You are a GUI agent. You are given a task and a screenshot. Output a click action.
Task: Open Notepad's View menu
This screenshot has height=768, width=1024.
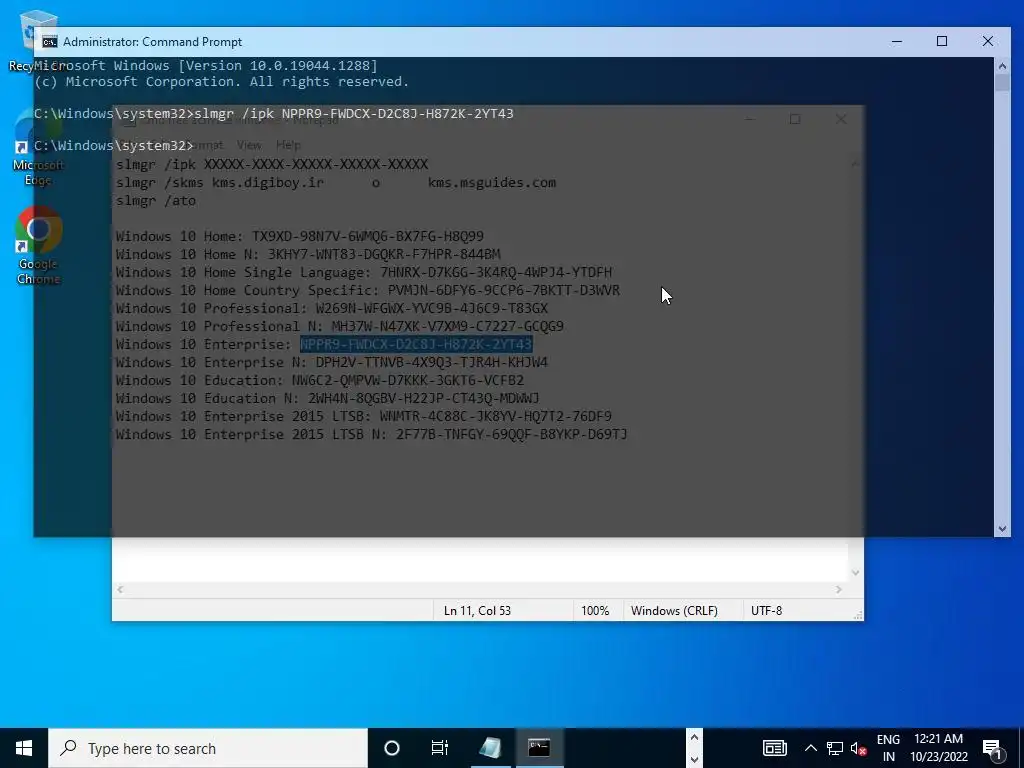[x=249, y=145]
